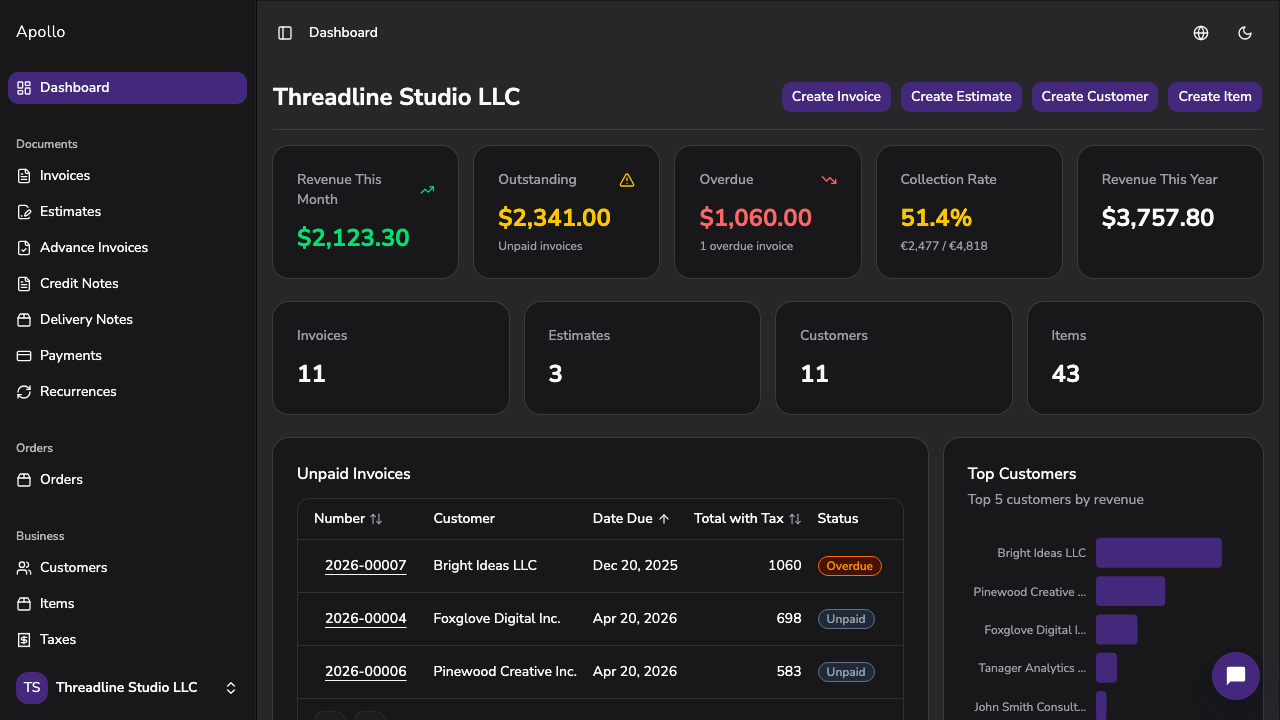Select the Overdue summary card
Screen dimensions: 1280x720
[x=767, y=212]
